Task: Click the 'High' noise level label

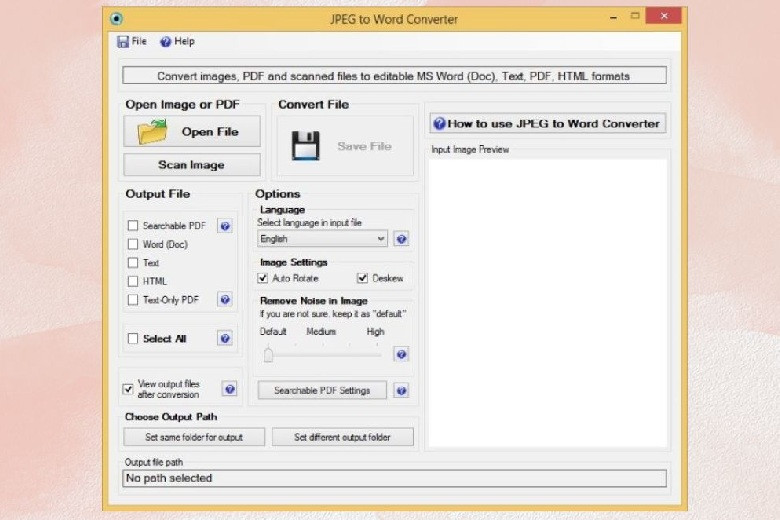Action: 376,331
